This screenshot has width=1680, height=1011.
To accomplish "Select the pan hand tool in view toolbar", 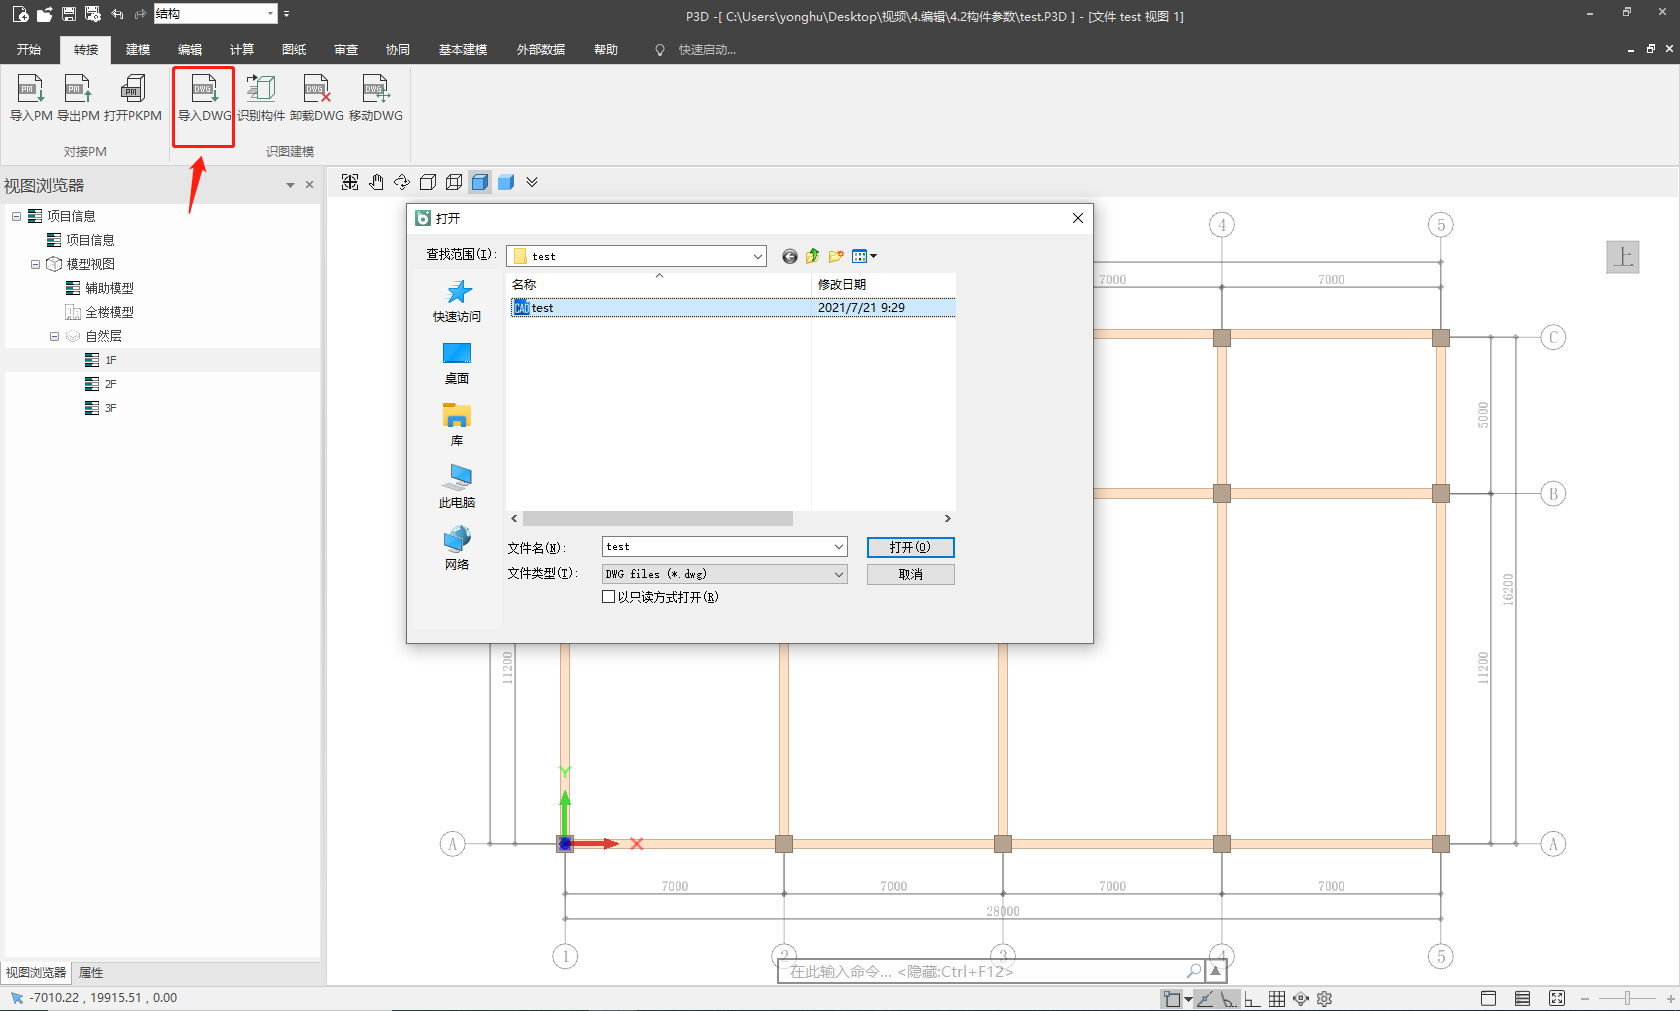I will (376, 182).
